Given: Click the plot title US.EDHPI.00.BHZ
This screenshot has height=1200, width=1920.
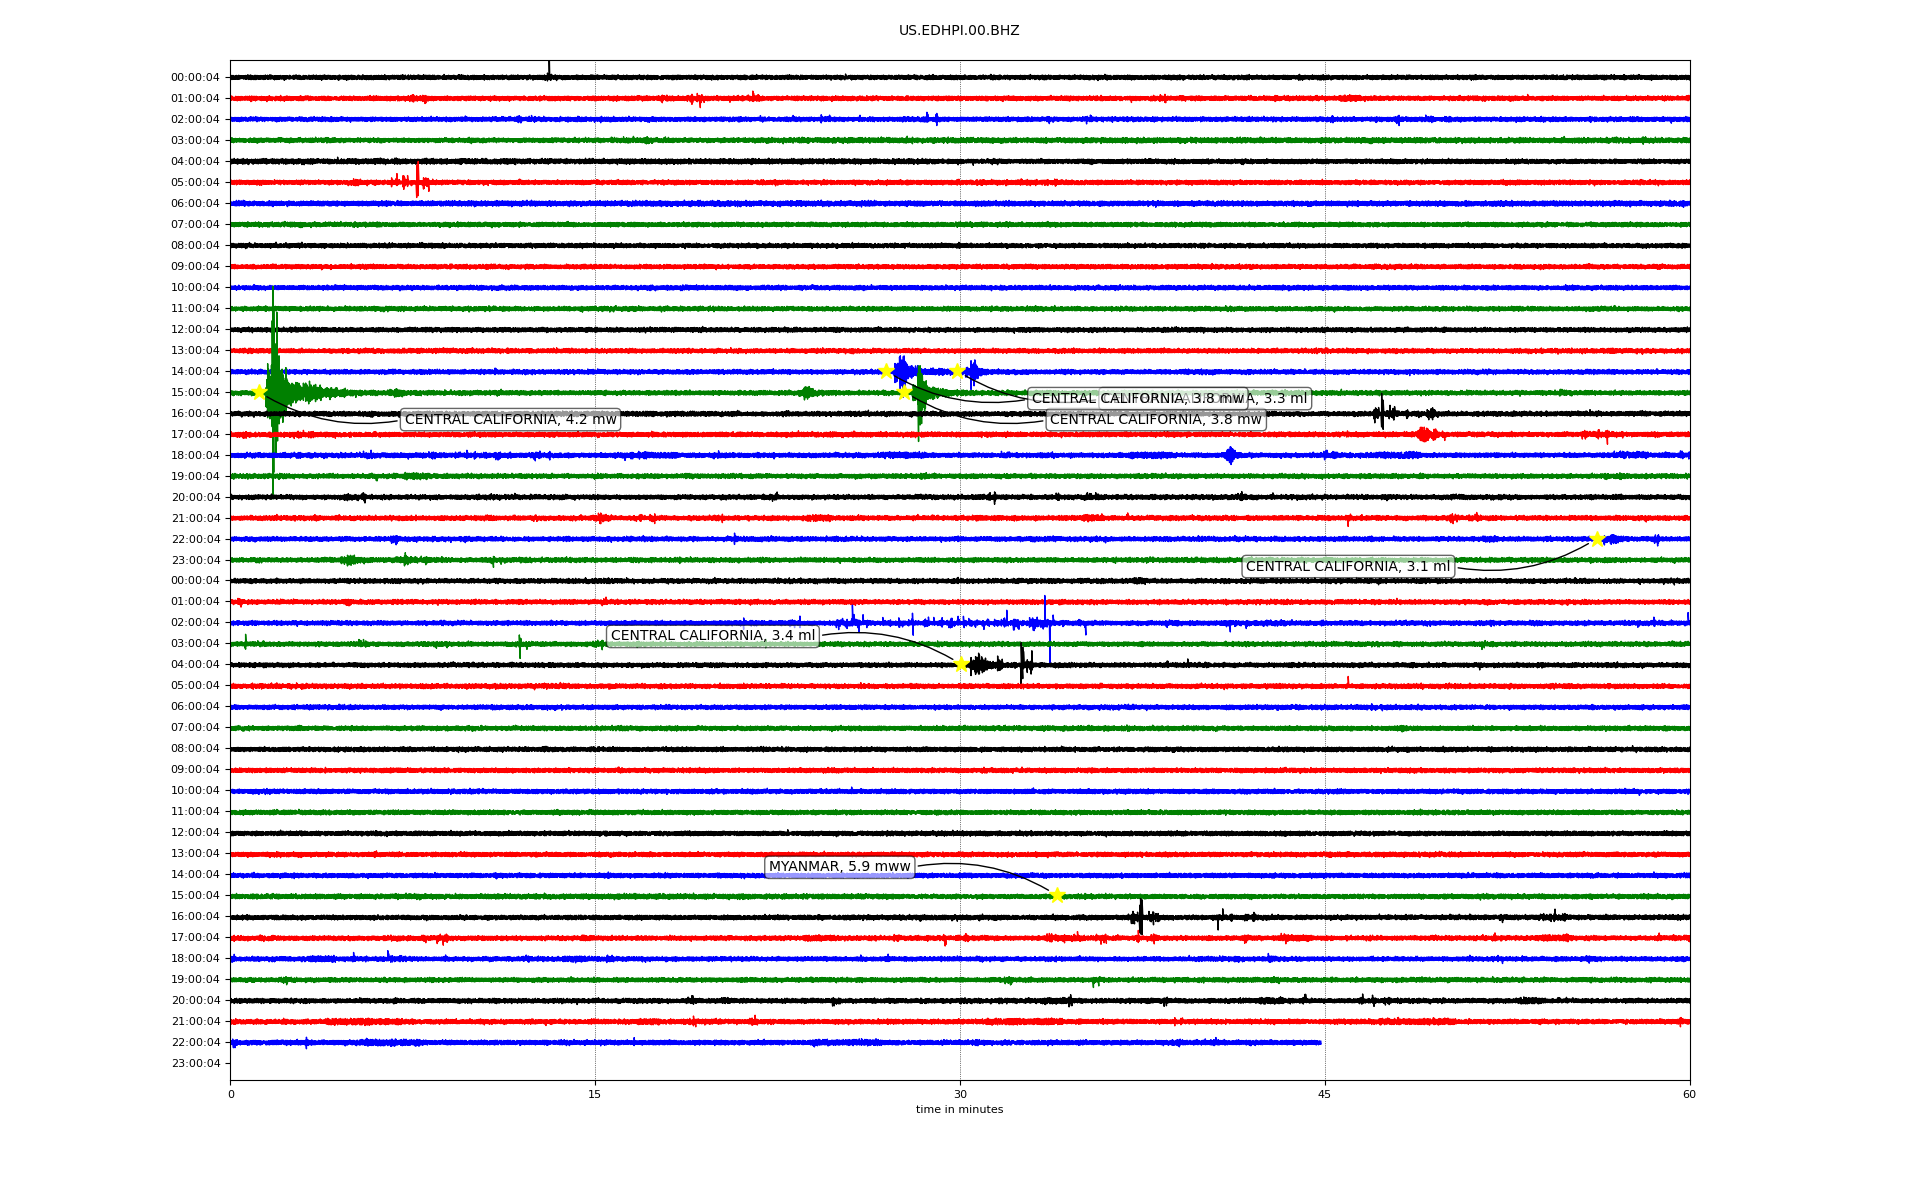Looking at the screenshot, I should tap(959, 31).
